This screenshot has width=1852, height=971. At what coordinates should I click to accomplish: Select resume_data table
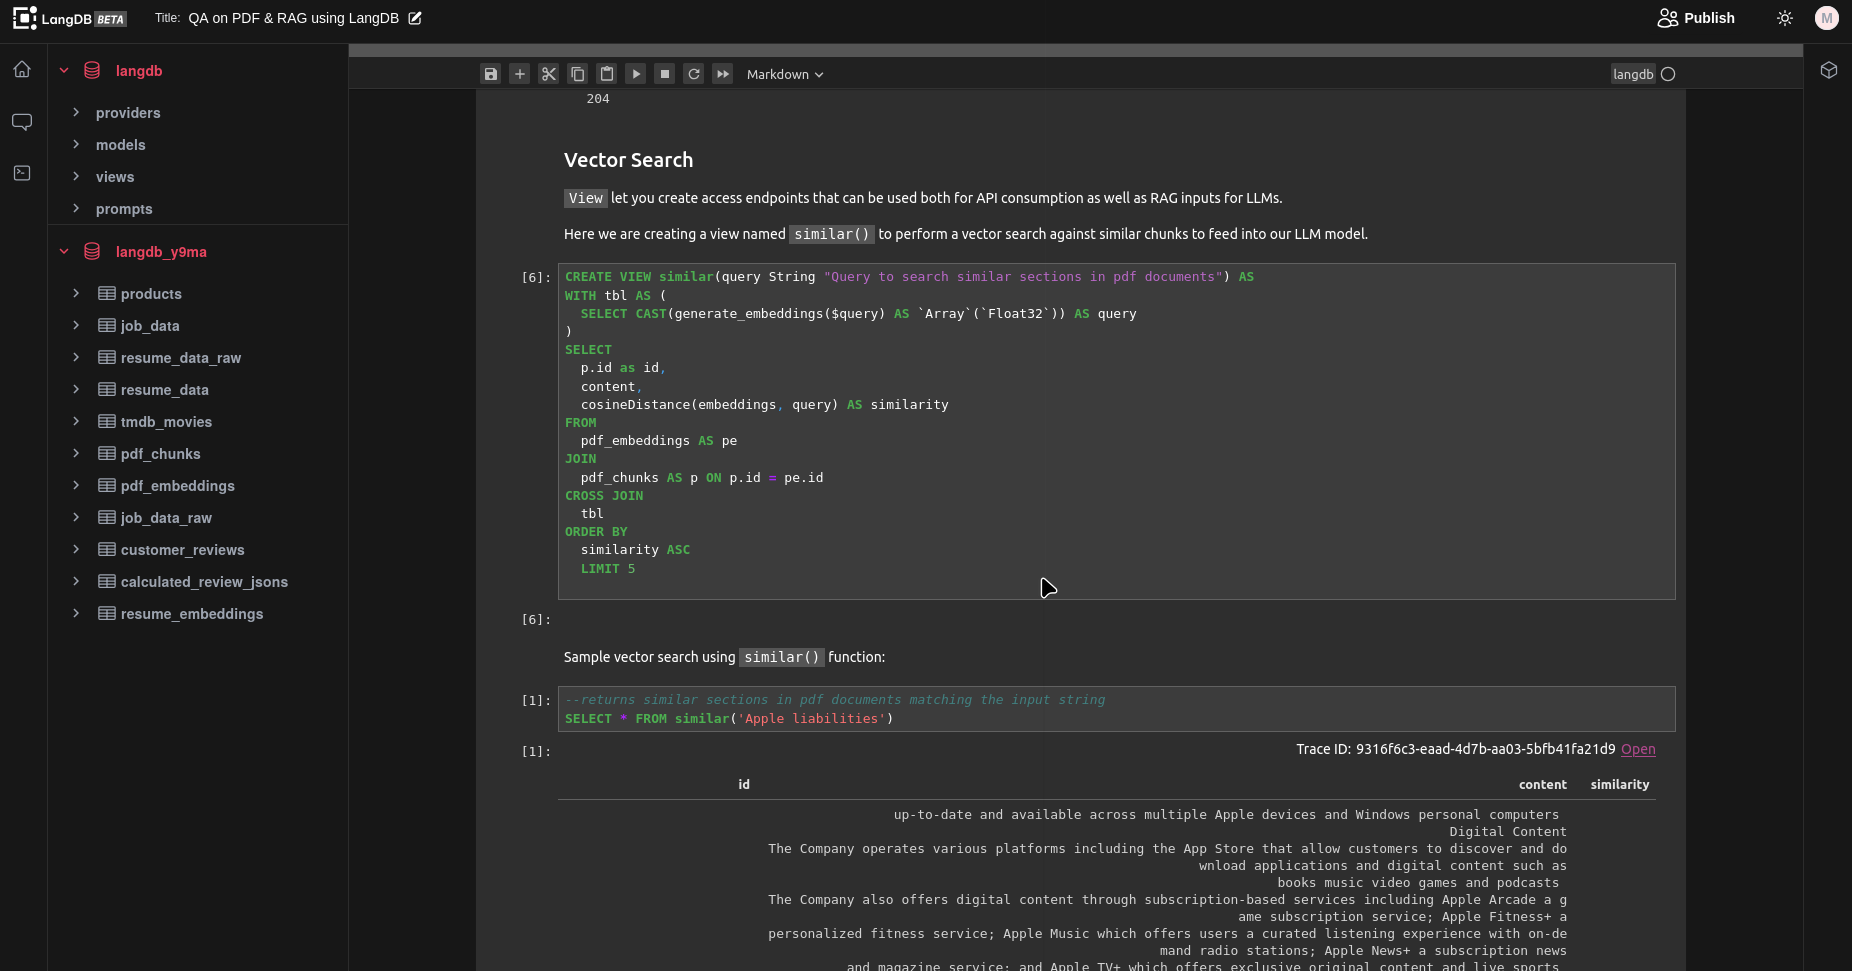click(165, 390)
